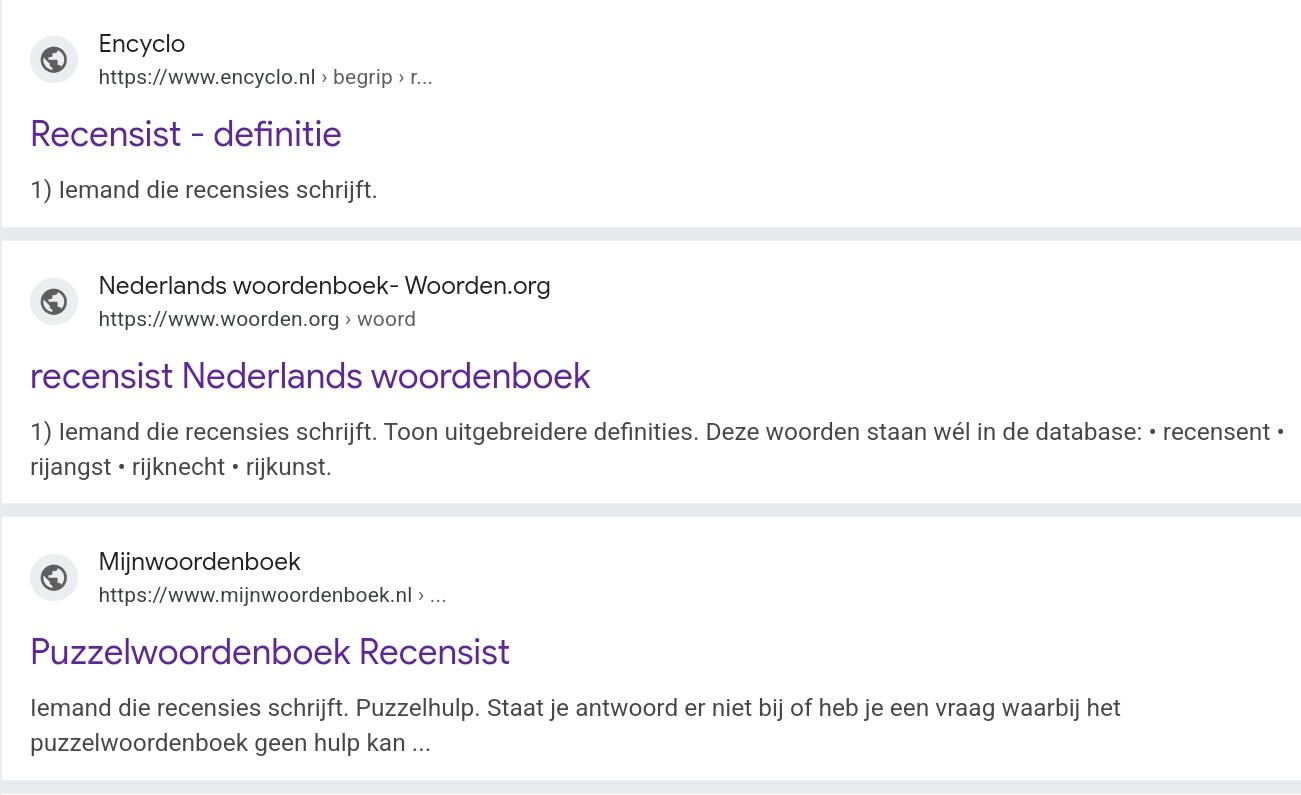Click the globe icon beside Encyclo
Viewport: 1301px width, 795px height.
pos(54,60)
